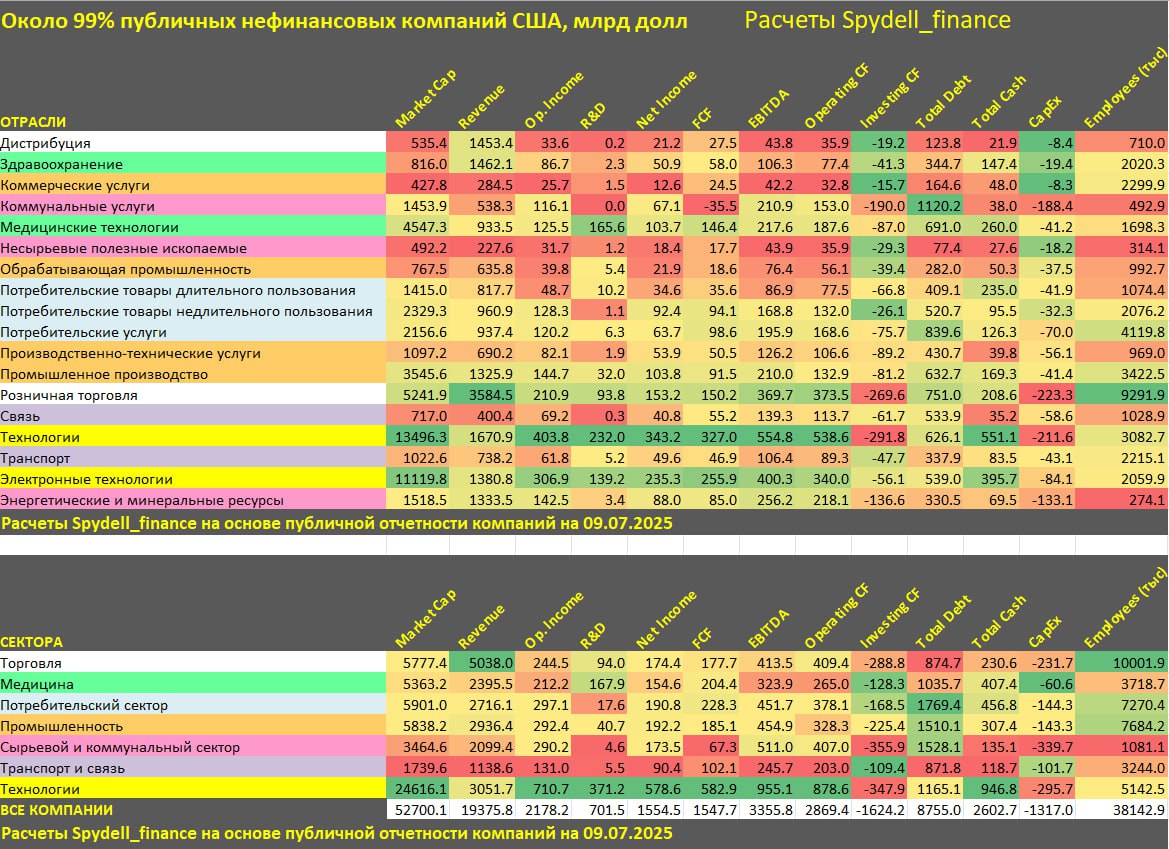The height and width of the screenshot is (849, 1169).
Task: Select Market Cap cell 11119.8
Action: click(418, 479)
